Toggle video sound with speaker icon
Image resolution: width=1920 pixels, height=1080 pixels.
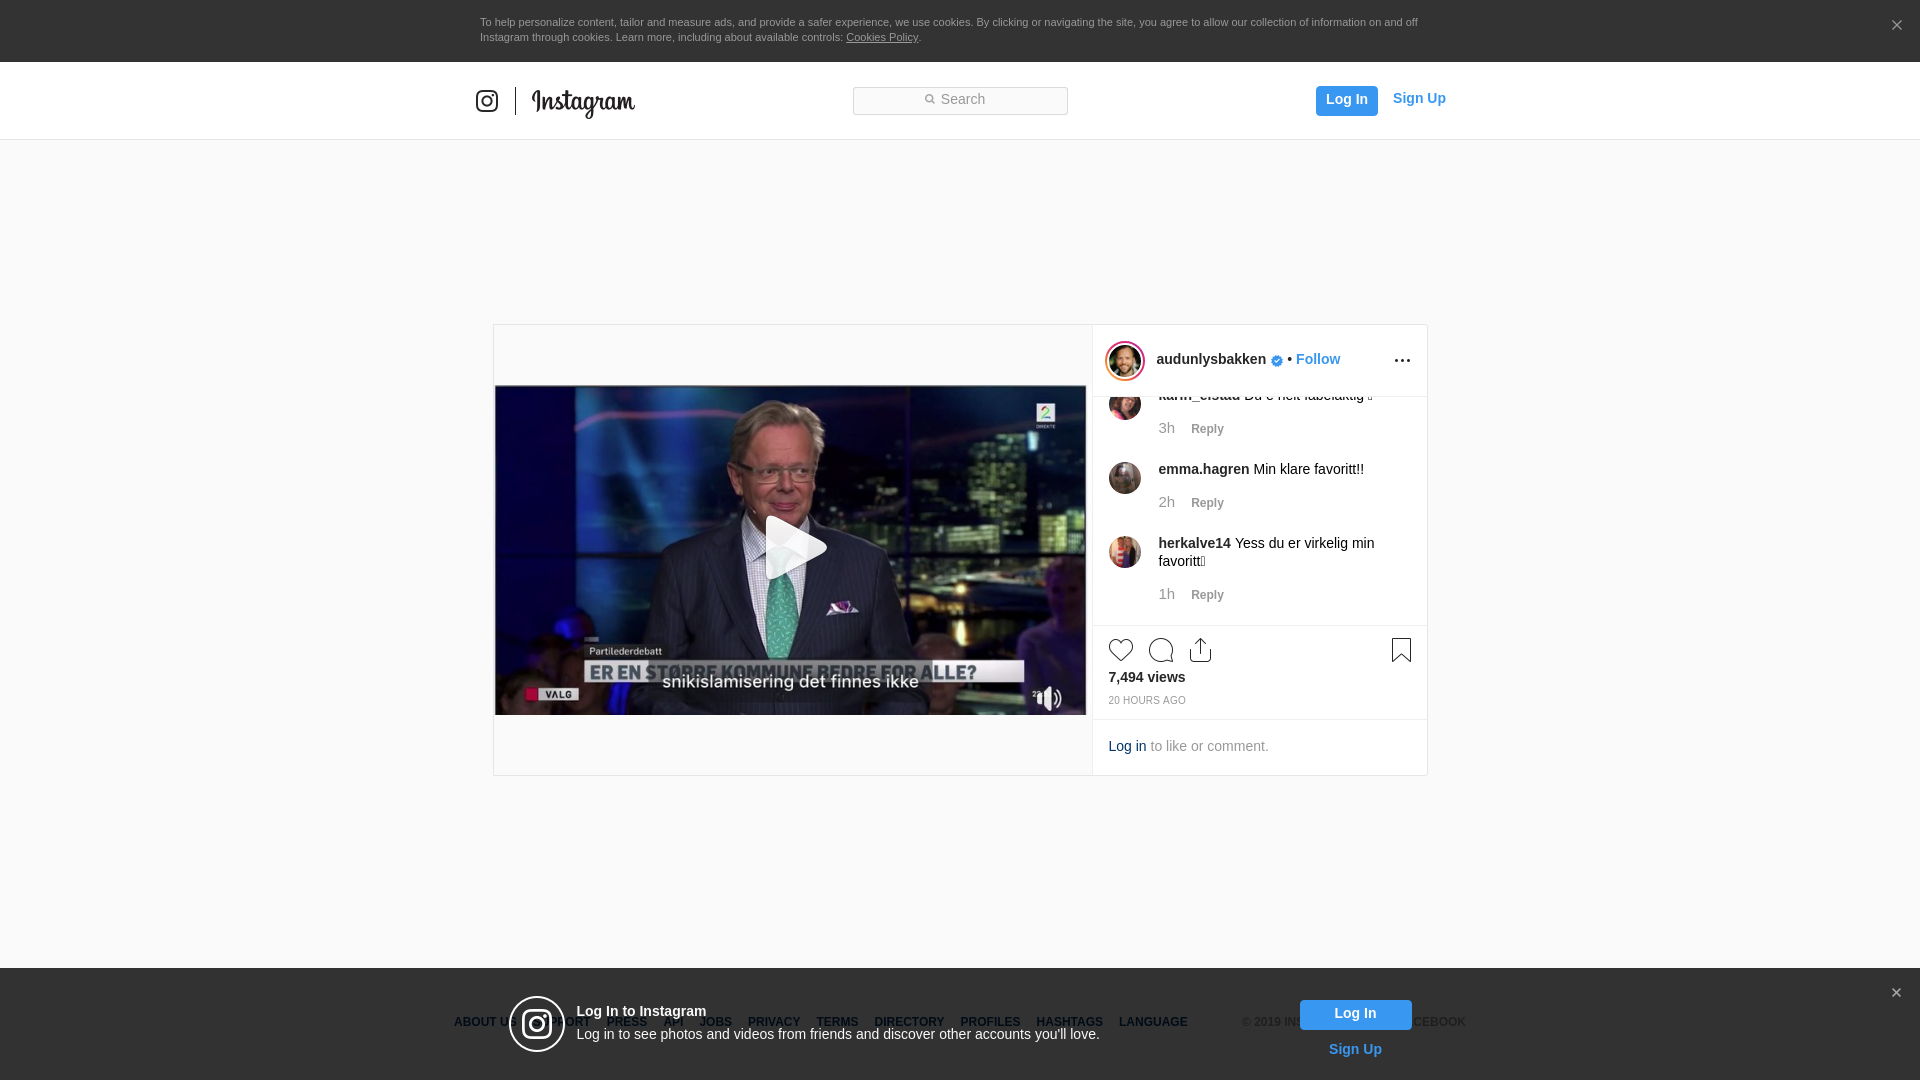1047,698
